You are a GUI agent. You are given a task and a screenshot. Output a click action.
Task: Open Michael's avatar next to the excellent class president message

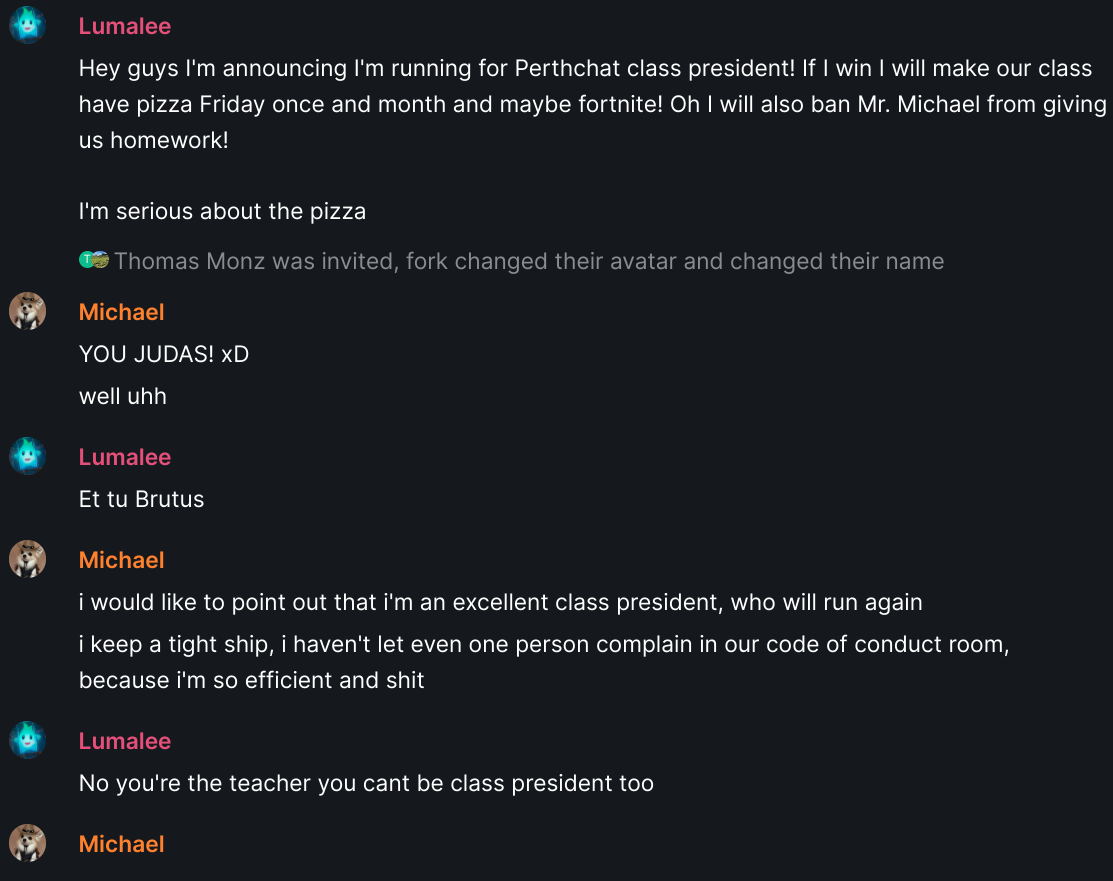click(x=28, y=559)
